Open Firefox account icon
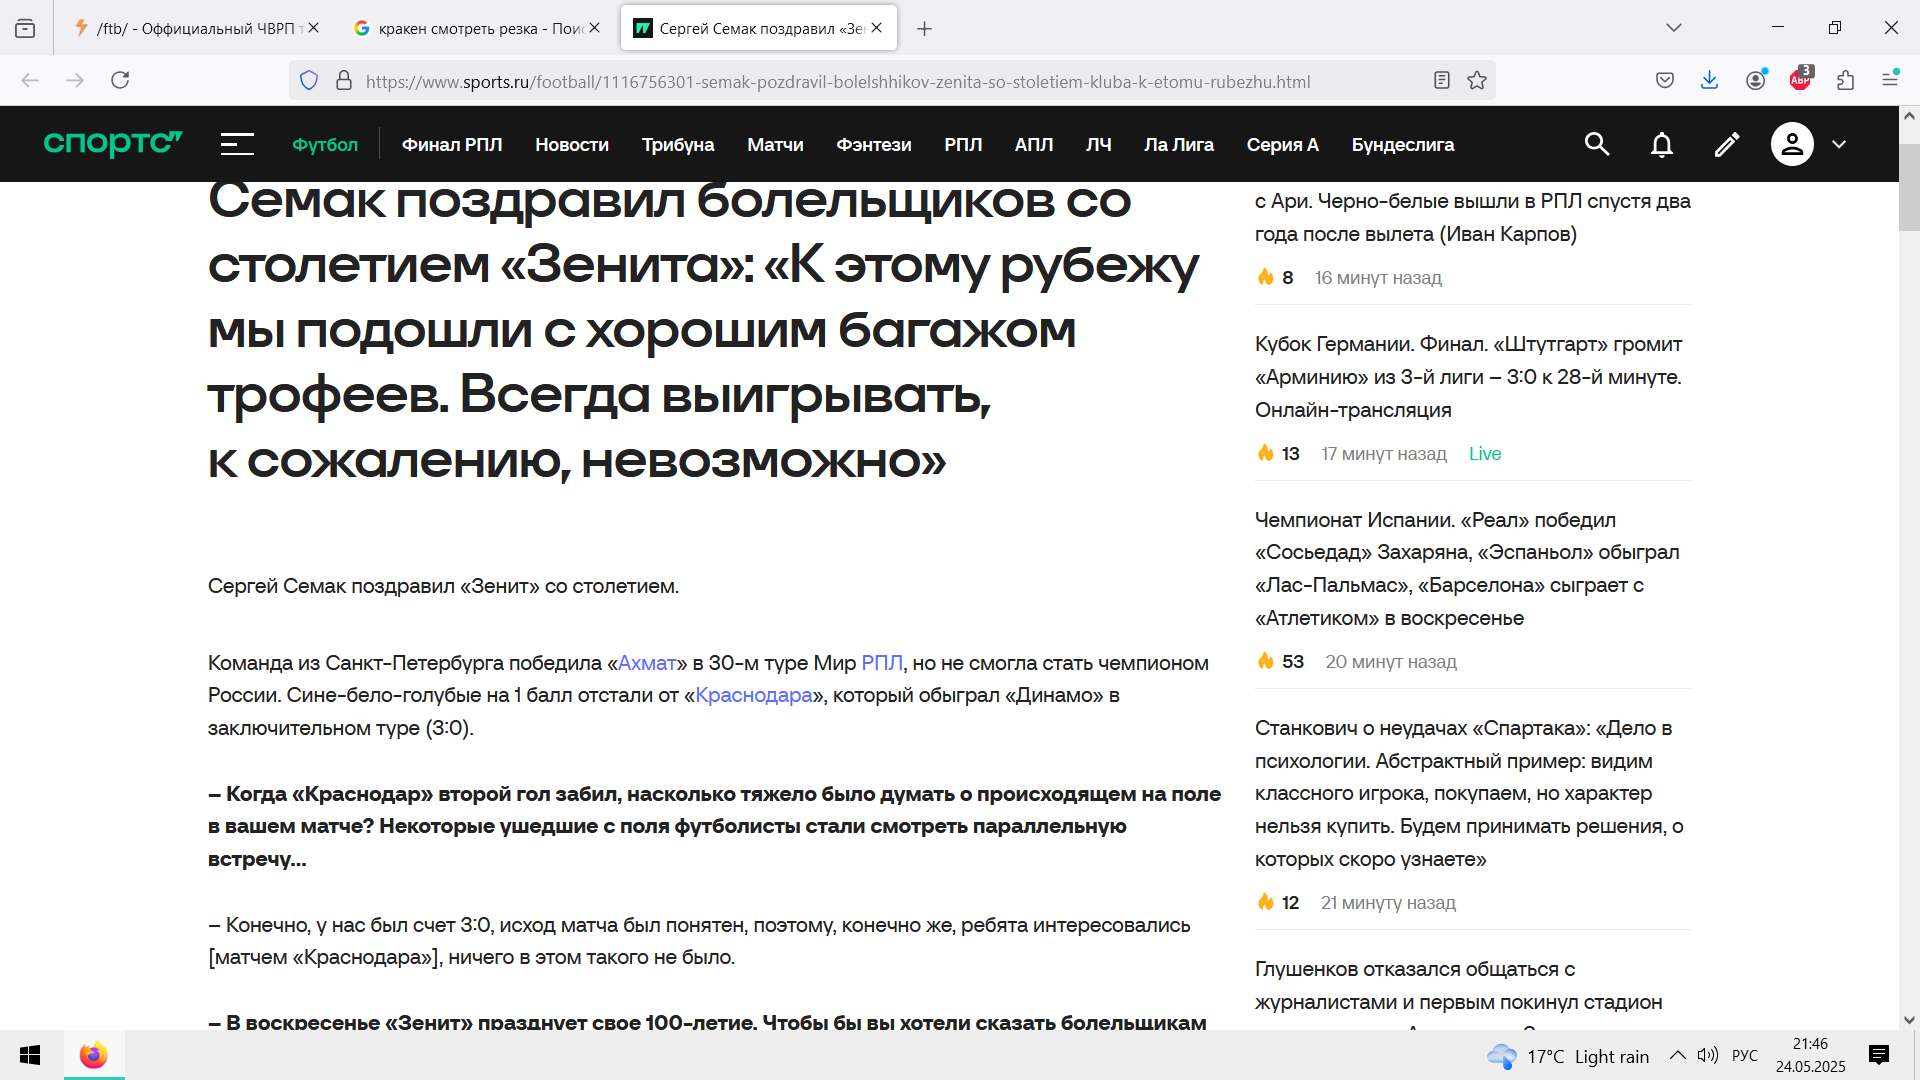Image resolution: width=1920 pixels, height=1080 pixels. point(1756,80)
